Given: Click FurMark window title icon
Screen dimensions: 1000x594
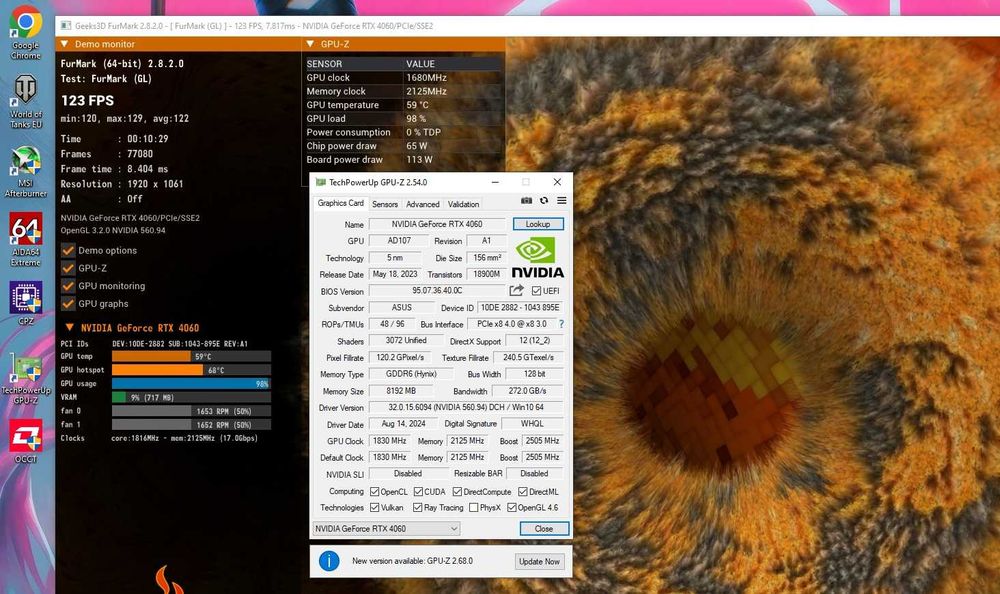Looking at the screenshot, I should (x=66, y=26).
